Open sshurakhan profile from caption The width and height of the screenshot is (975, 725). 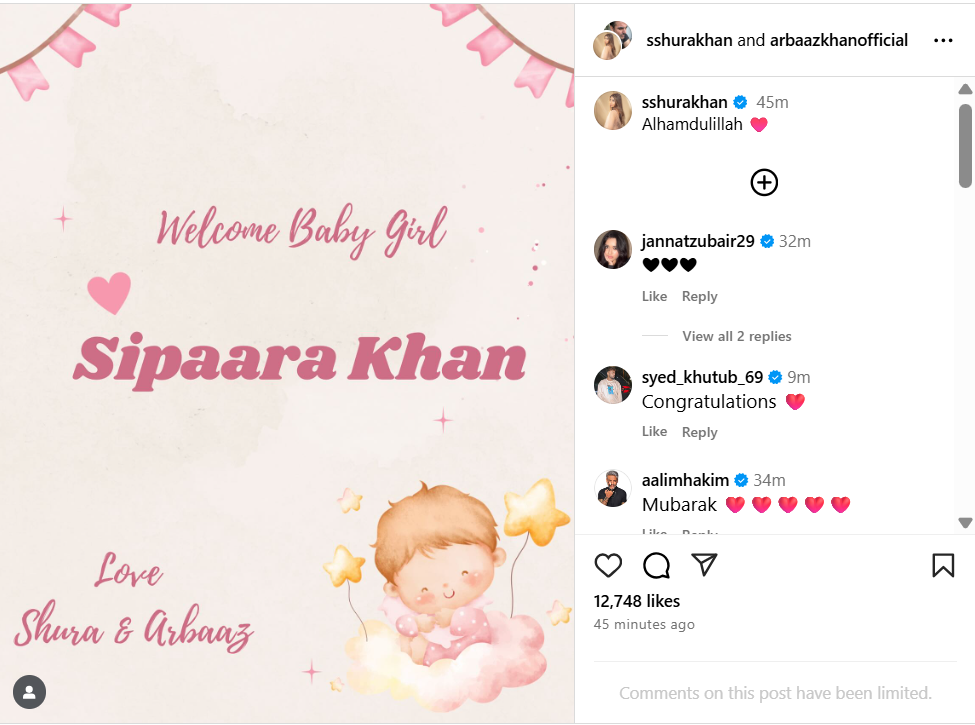coord(684,102)
